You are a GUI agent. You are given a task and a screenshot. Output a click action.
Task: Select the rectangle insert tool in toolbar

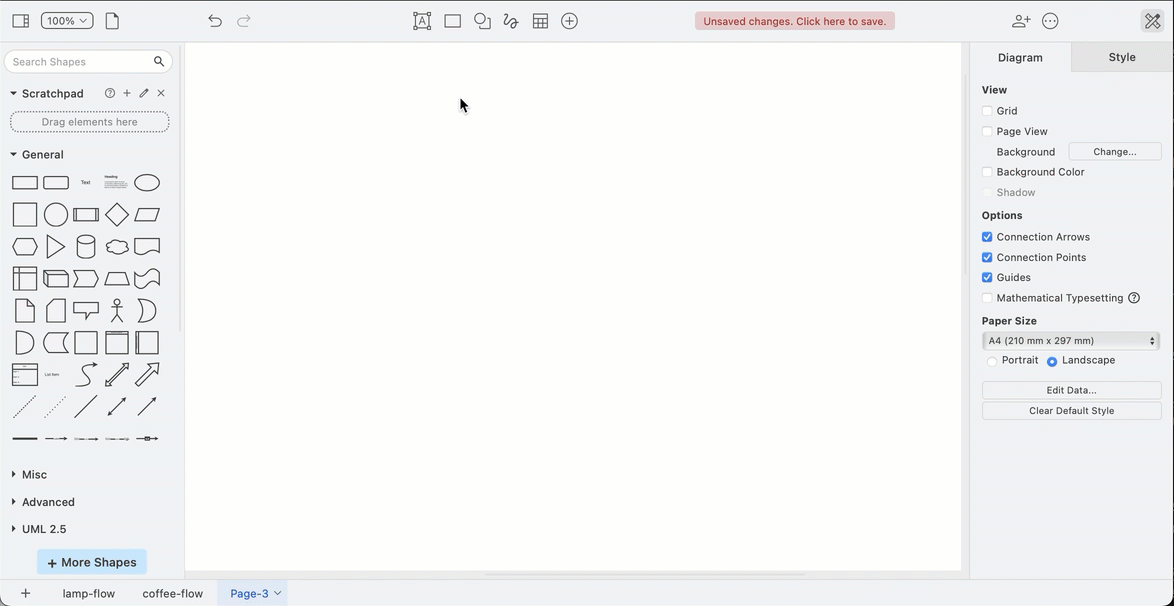pos(451,20)
